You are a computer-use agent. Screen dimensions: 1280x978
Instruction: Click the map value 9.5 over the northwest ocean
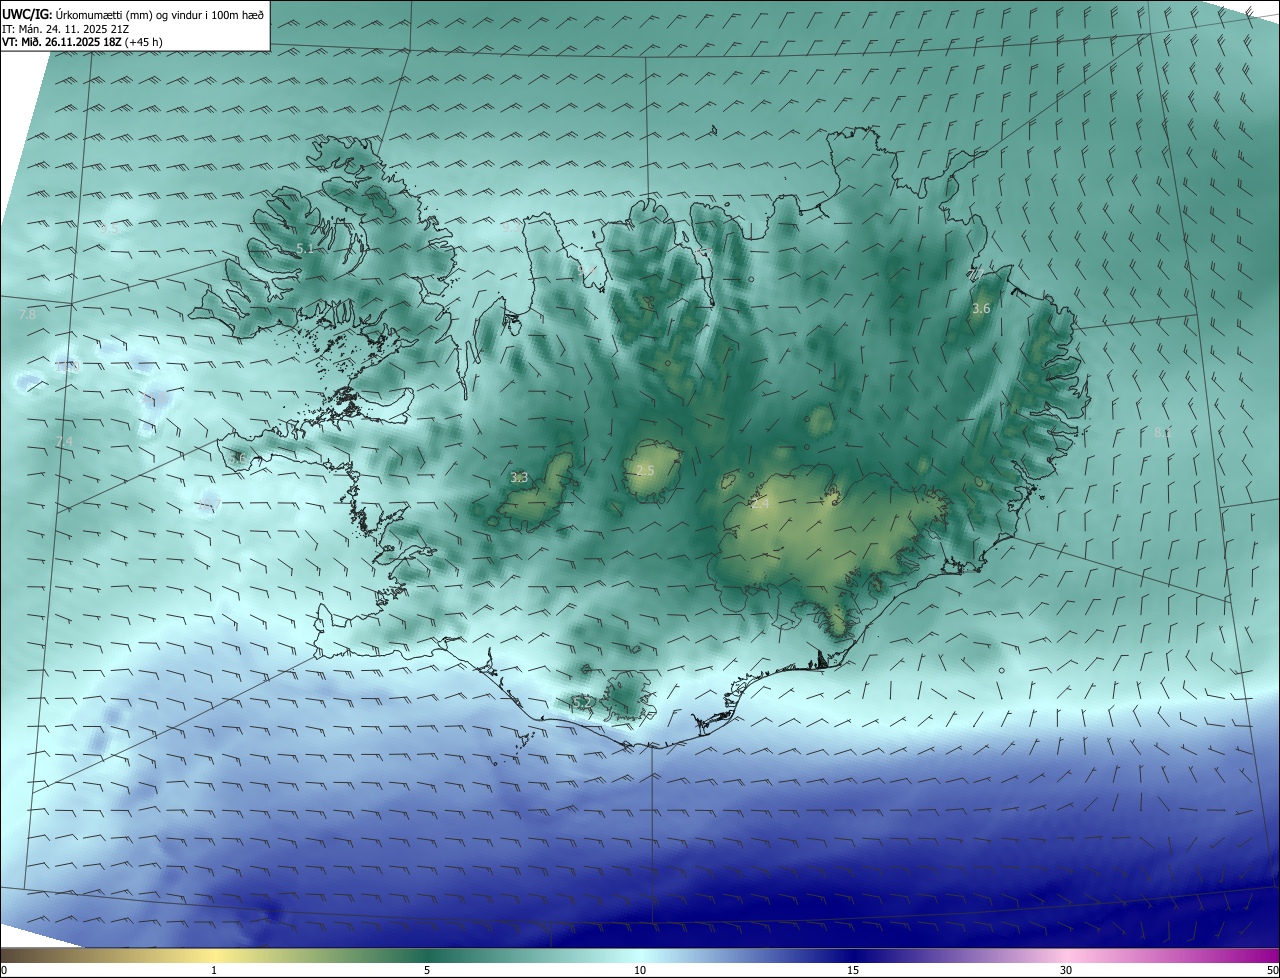click(110, 228)
